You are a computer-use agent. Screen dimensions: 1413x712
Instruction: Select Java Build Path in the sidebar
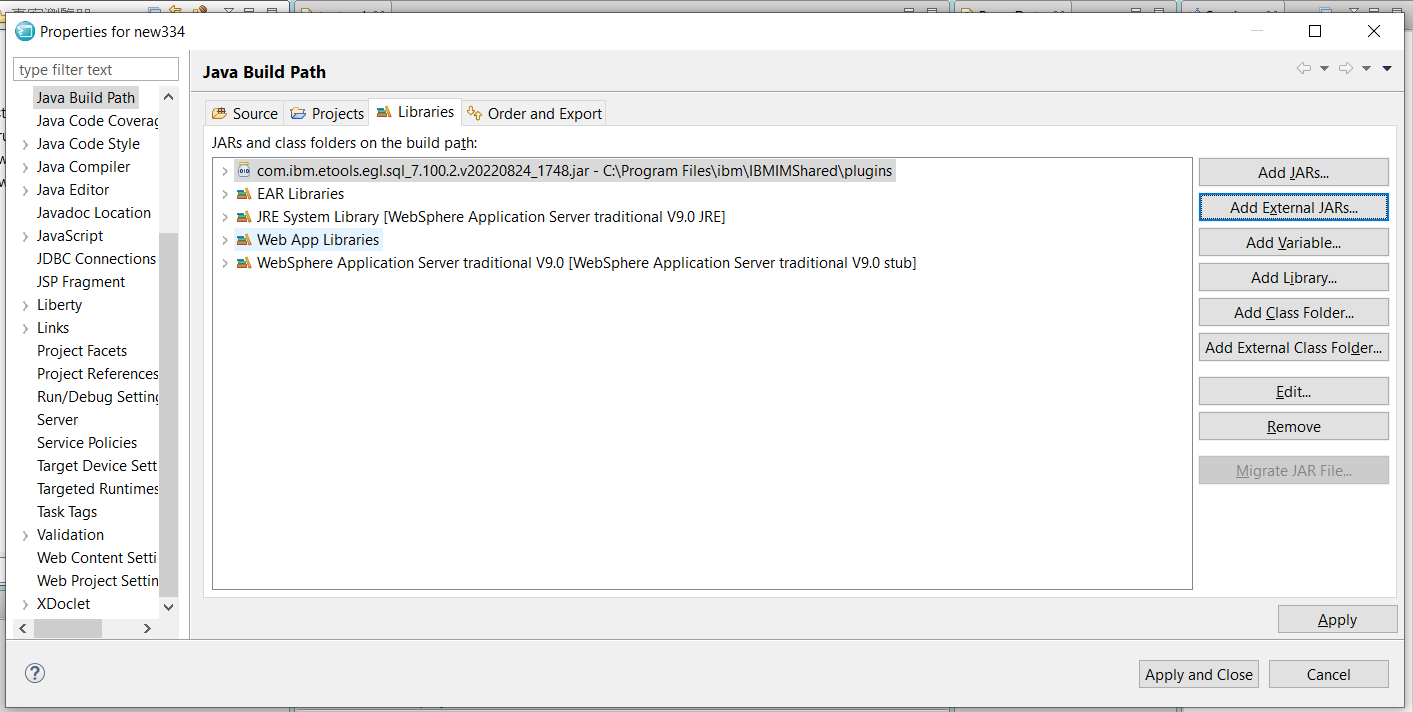click(85, 98)
